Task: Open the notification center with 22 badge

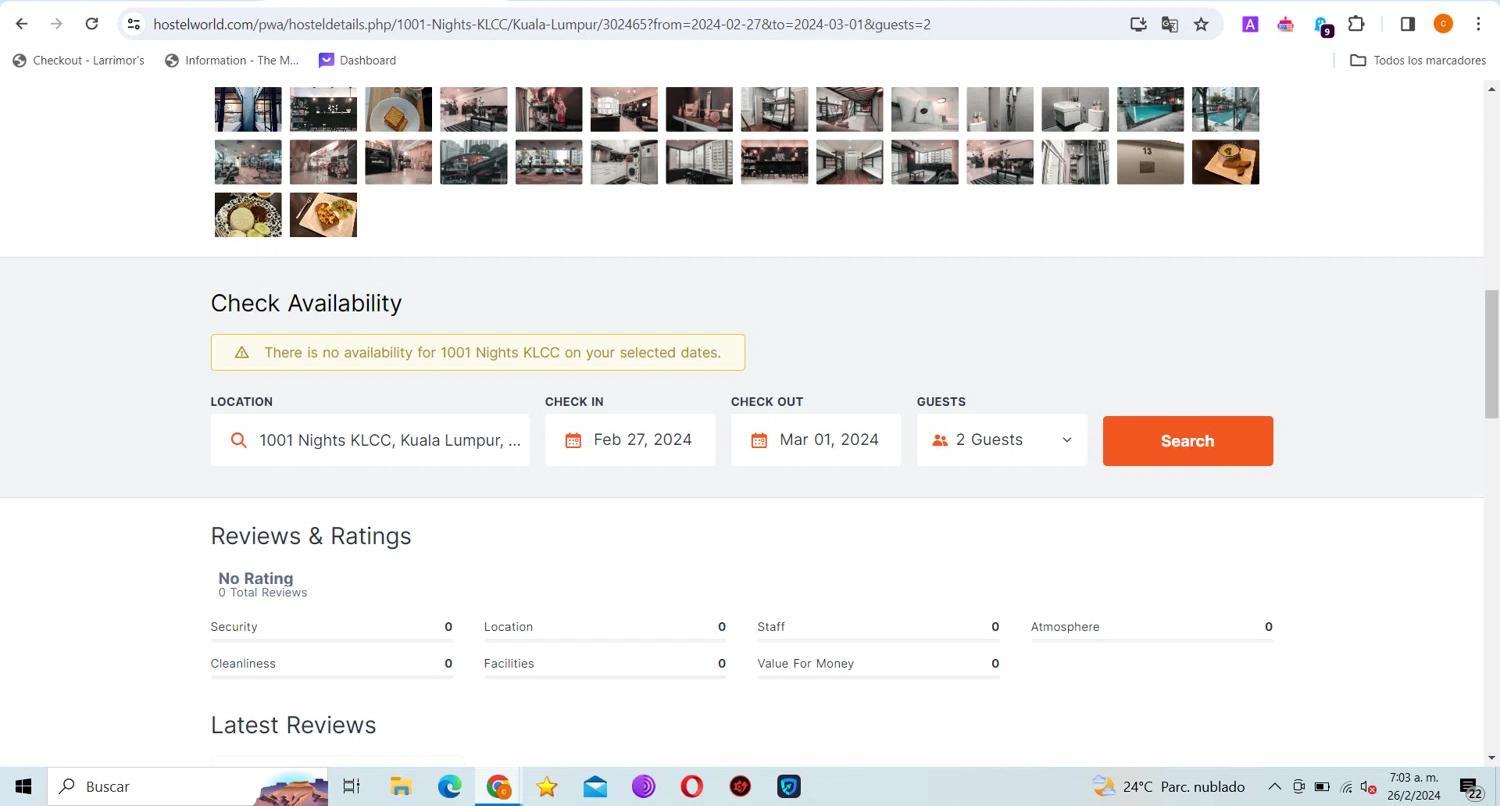Action: coord(1470,788)
